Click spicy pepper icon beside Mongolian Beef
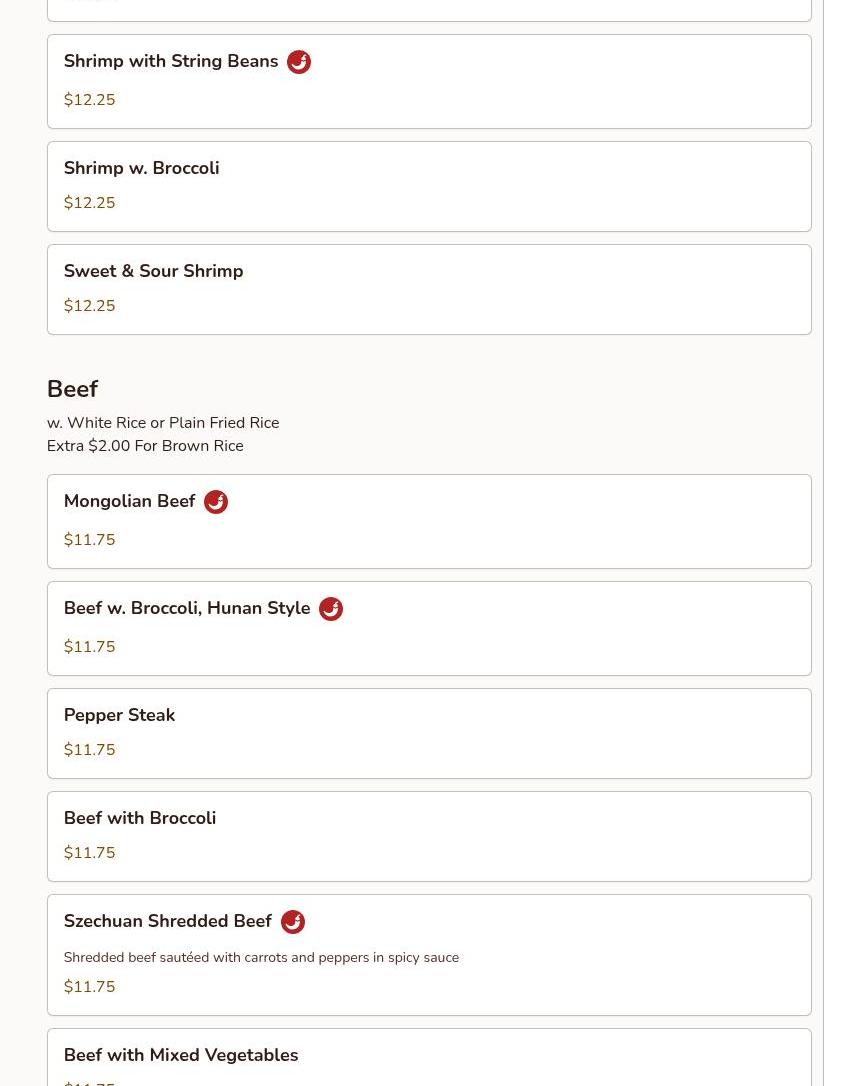This screenshot has height=1086, width=844. point(215,502)
